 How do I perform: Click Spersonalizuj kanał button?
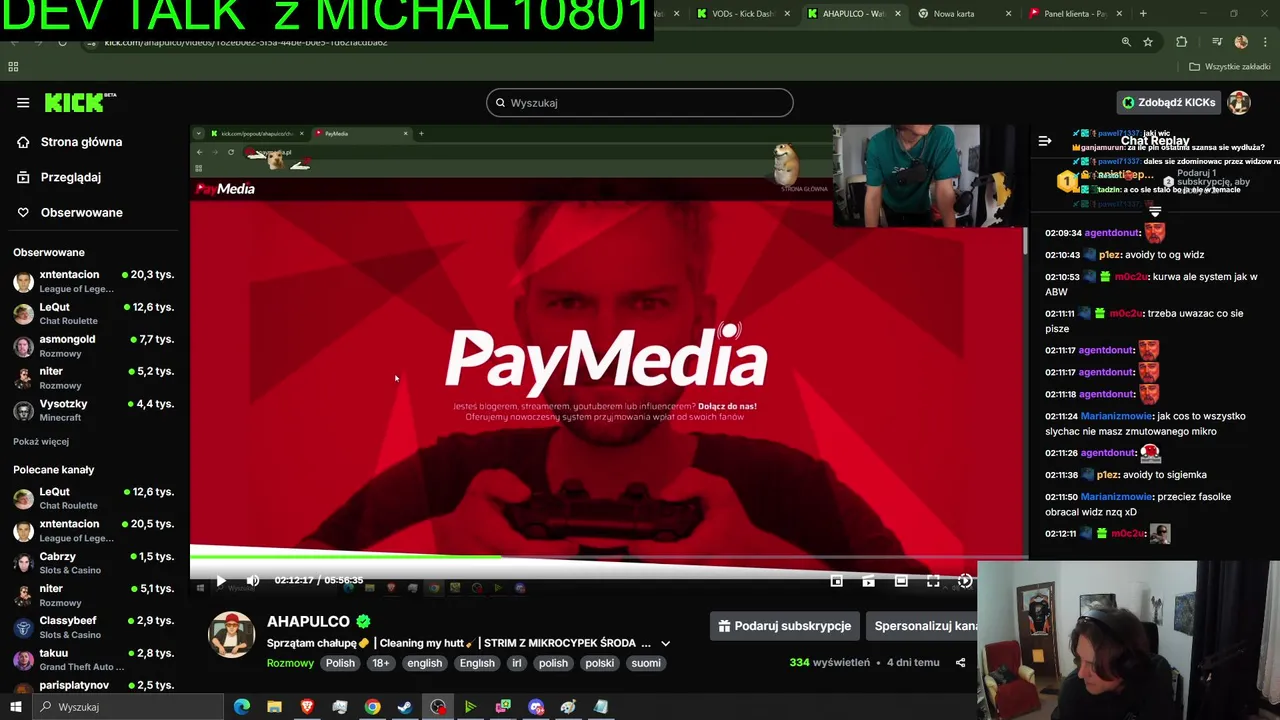[921, 626]
